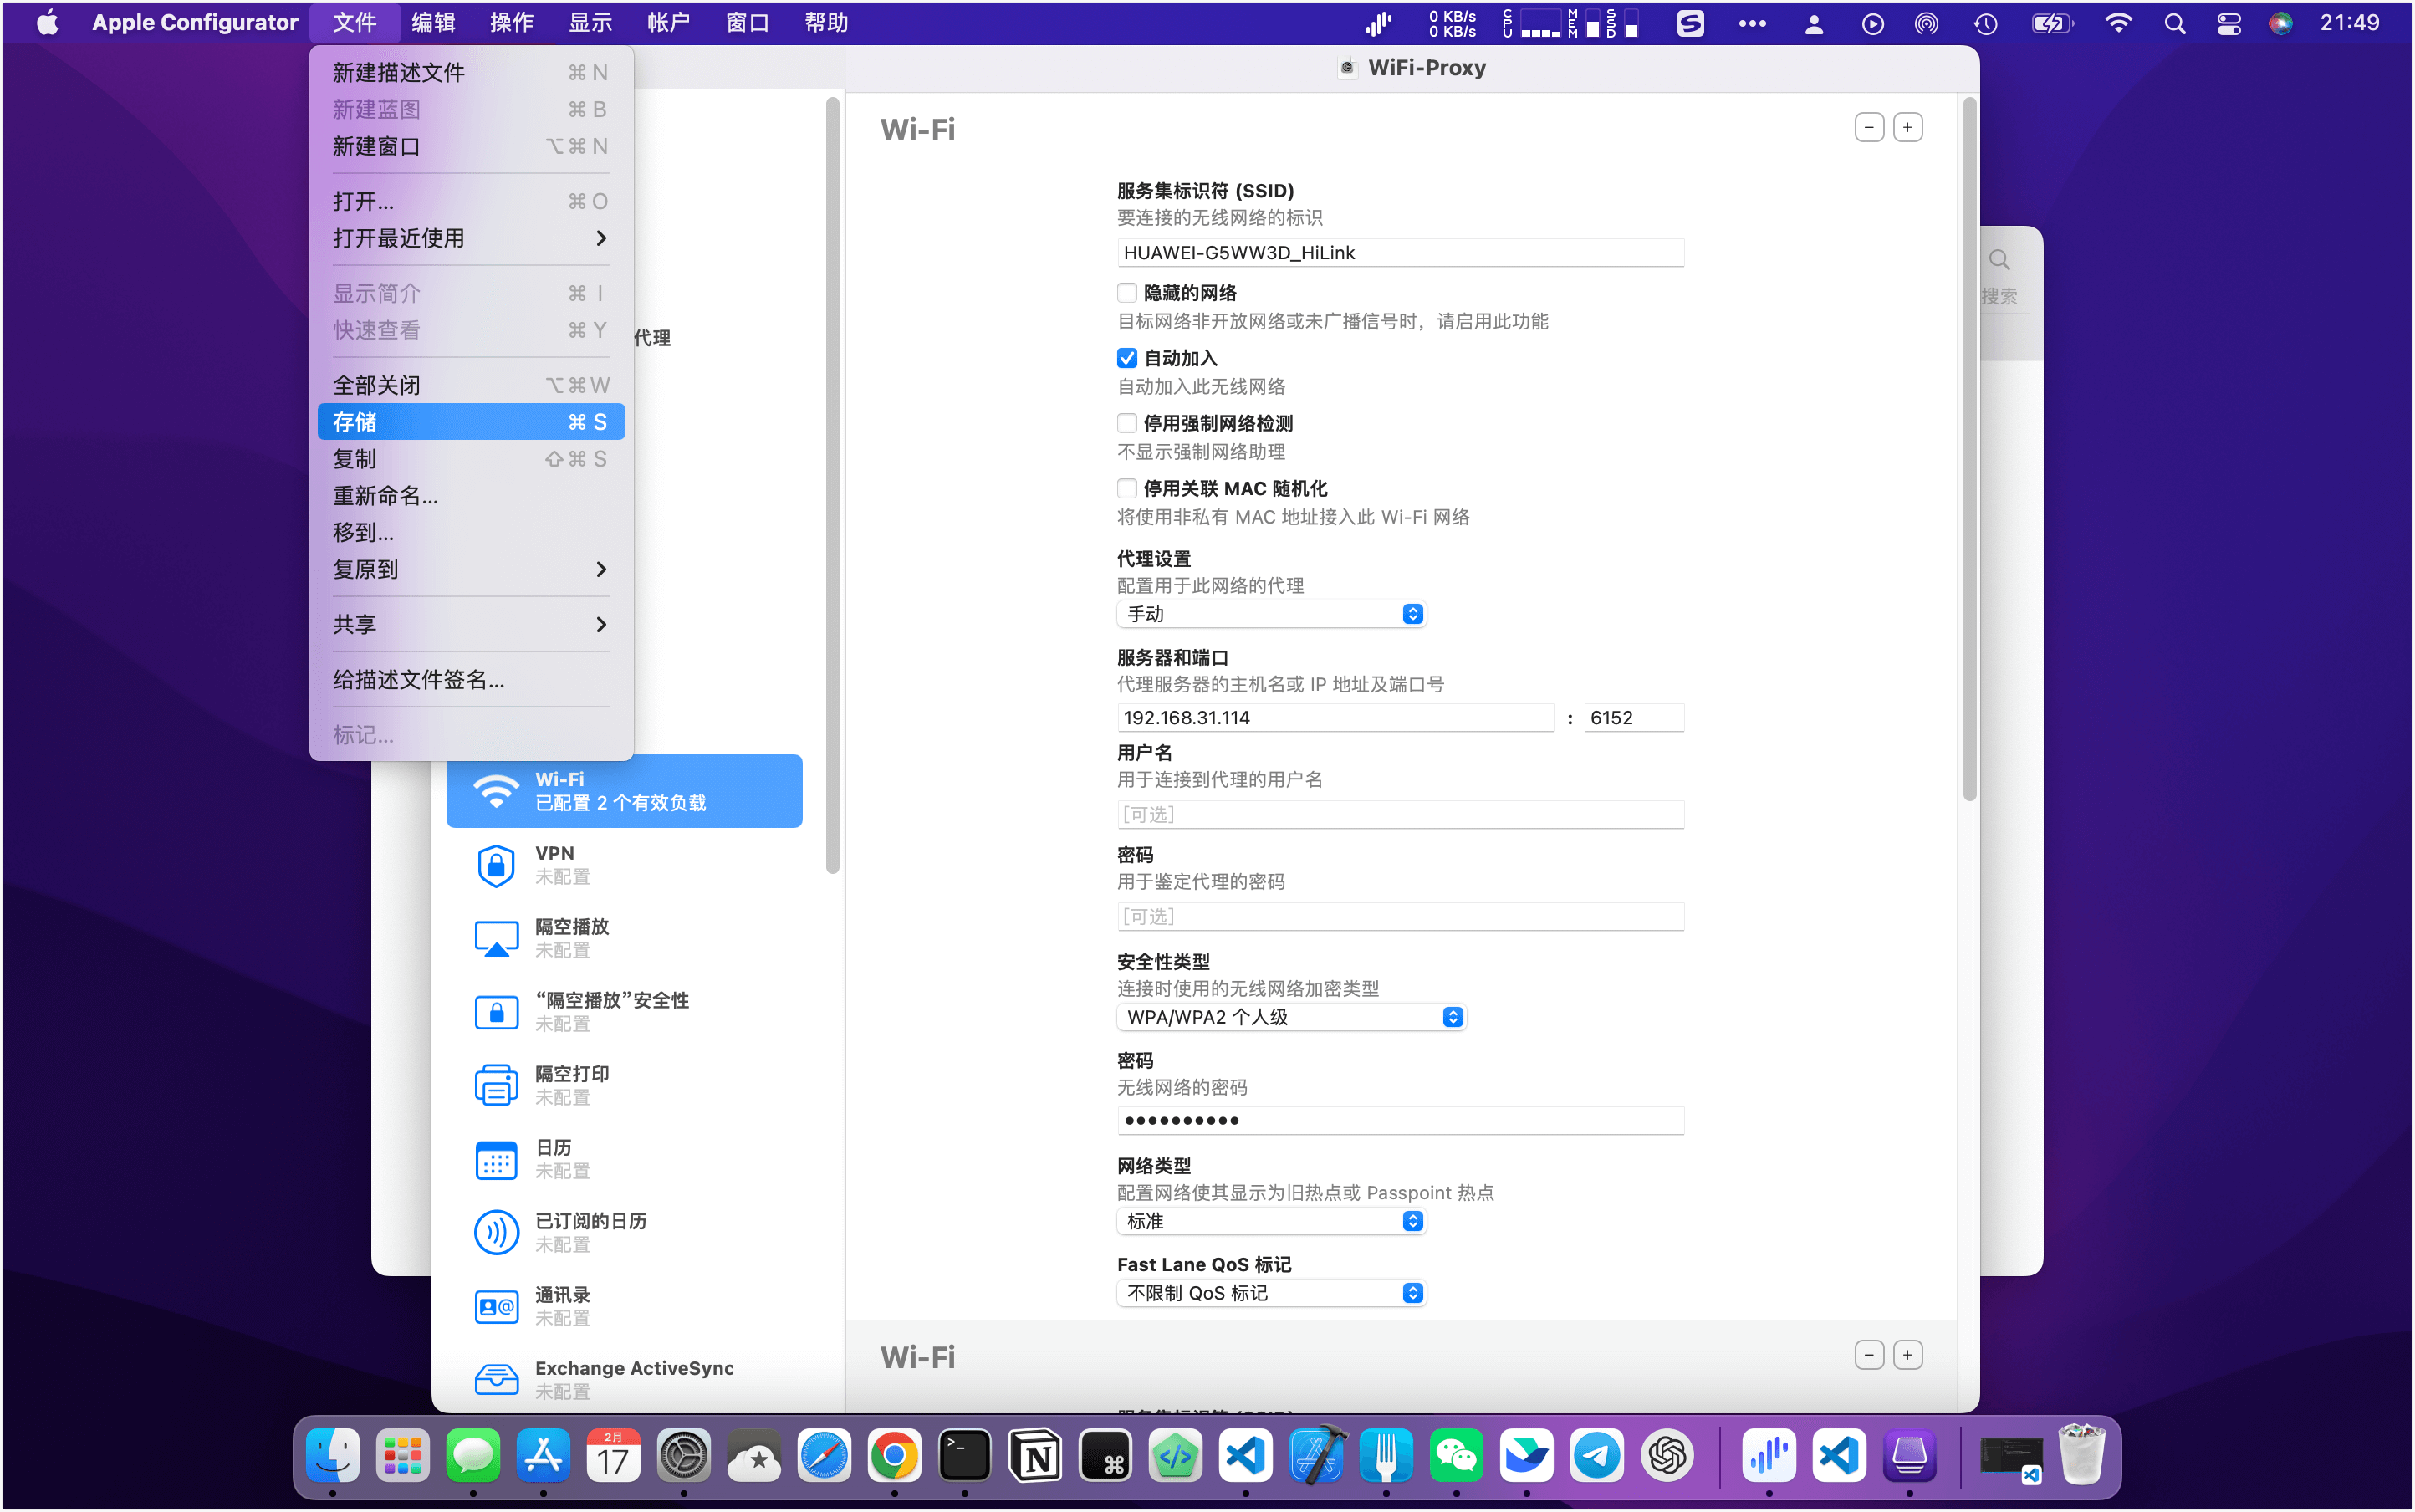Open the Proxy Setup dropdown showing 手动
2415x1512 pixels.
pyautogui.click(x=1271, y=614)
